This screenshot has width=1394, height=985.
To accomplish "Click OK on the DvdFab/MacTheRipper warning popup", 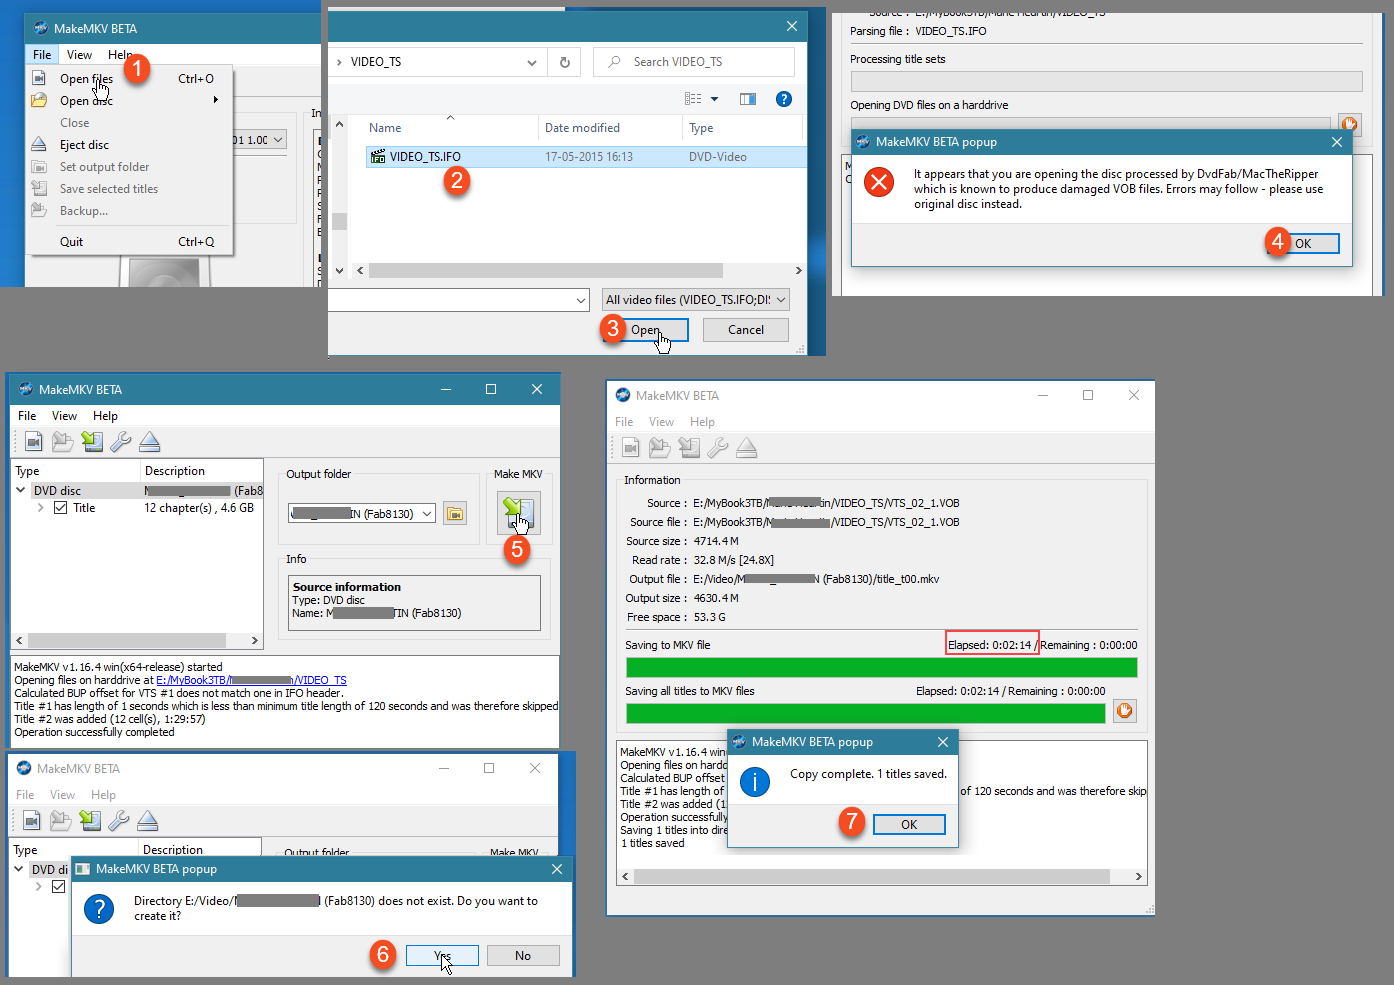I will point(1303,244).
